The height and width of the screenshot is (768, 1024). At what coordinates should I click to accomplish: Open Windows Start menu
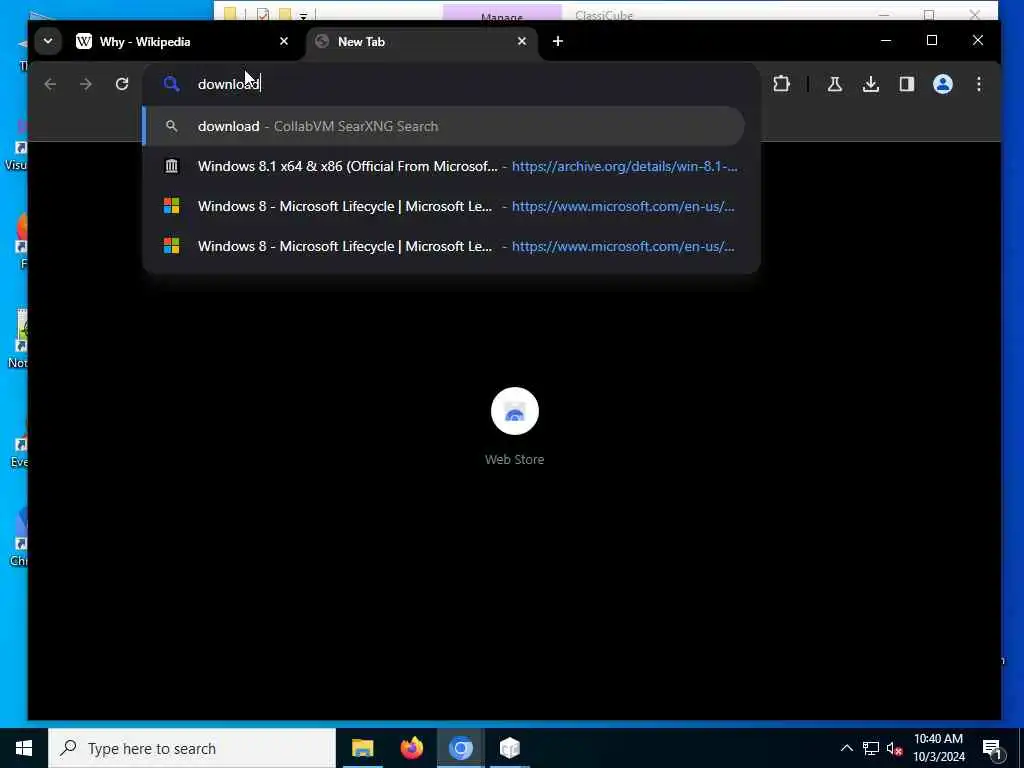[x=24, y=748]
